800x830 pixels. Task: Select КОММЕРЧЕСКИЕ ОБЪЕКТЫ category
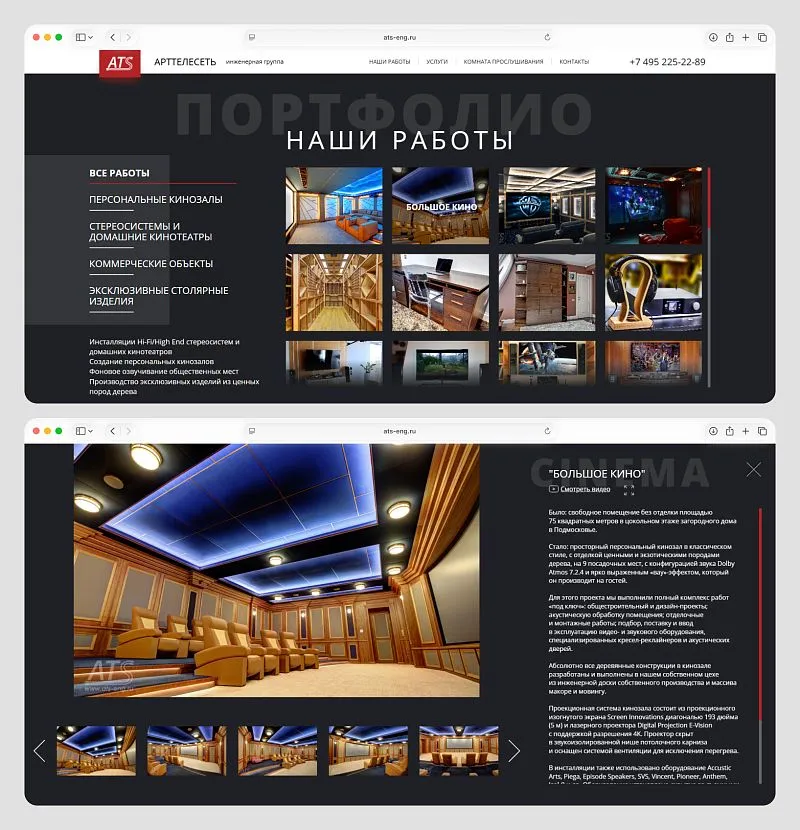point(151,264)
